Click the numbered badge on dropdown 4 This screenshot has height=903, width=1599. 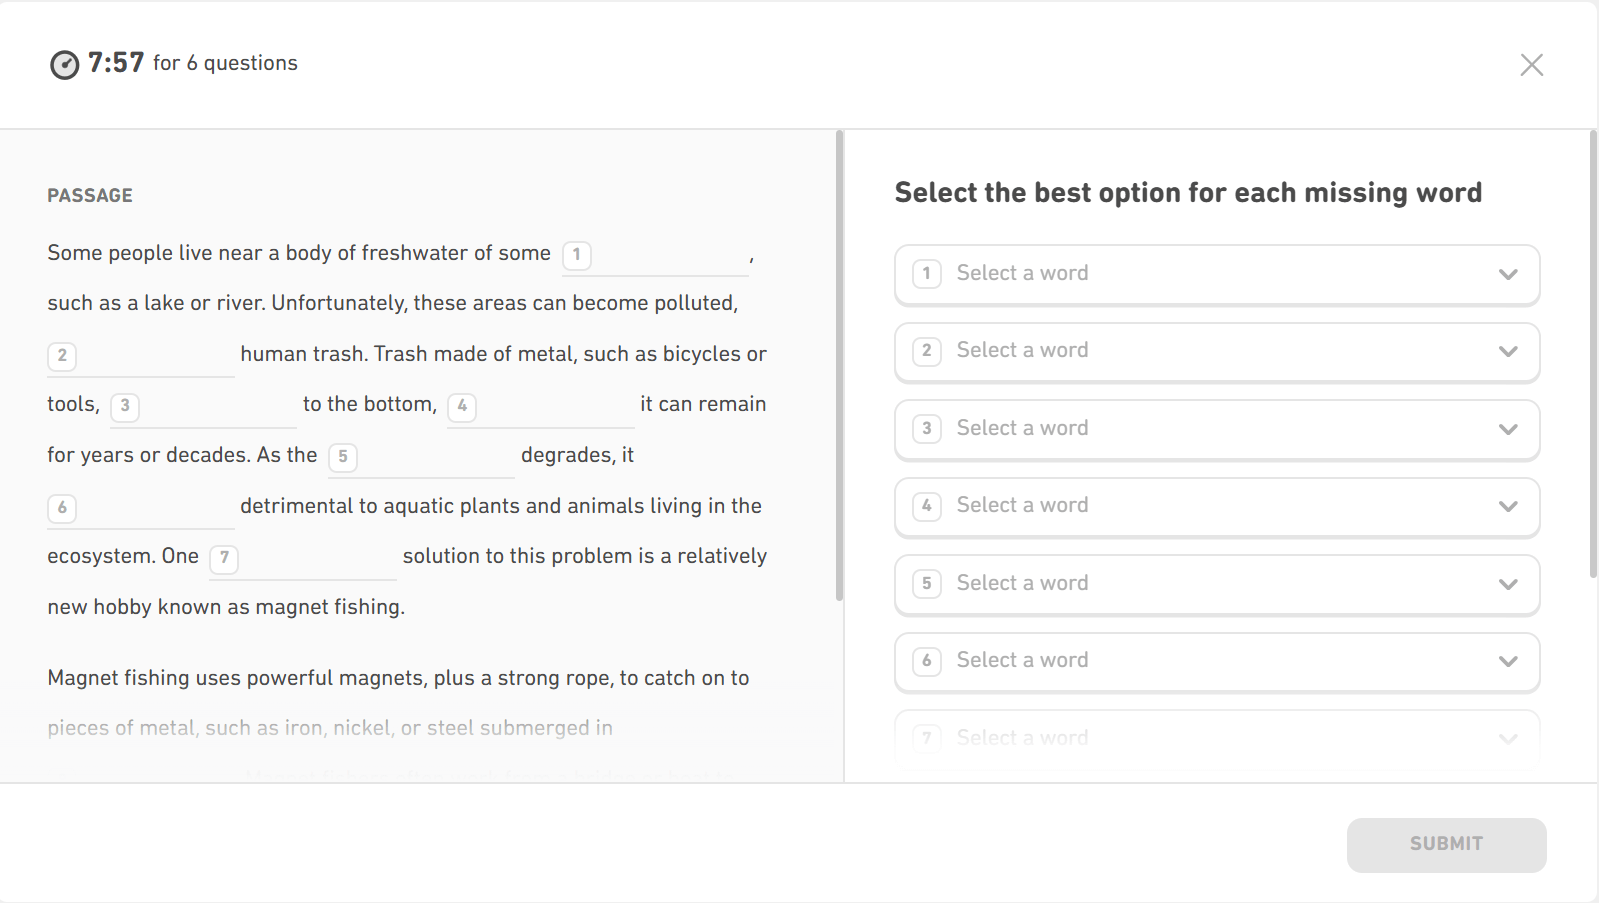click(x=926, y=506)
